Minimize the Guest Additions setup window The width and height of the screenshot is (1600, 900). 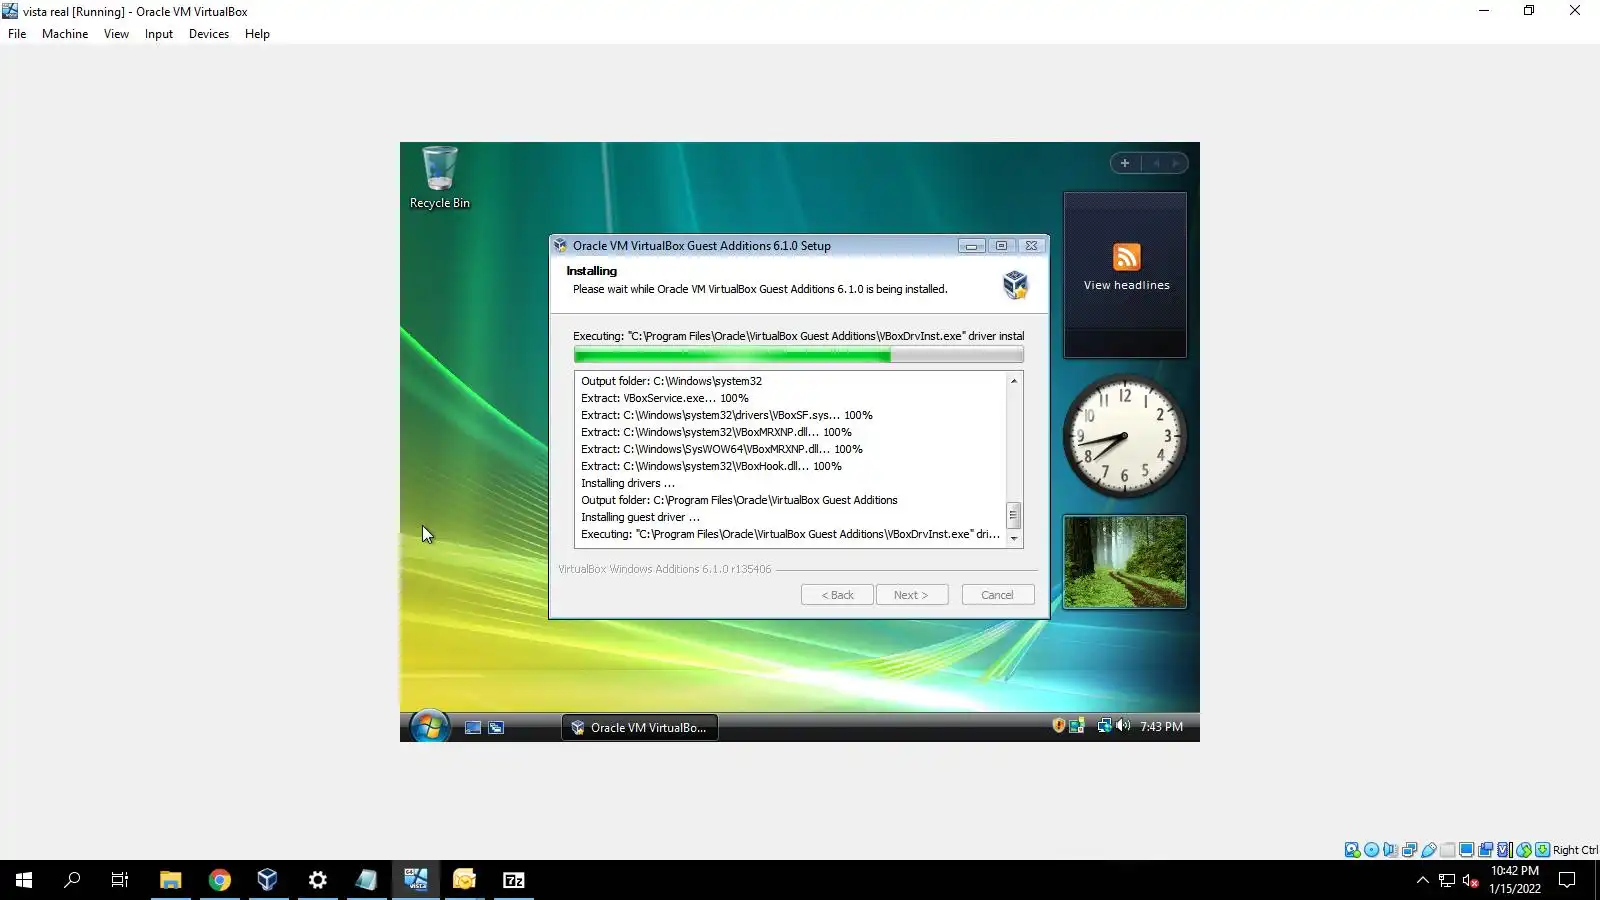click(x=971, y=246)
